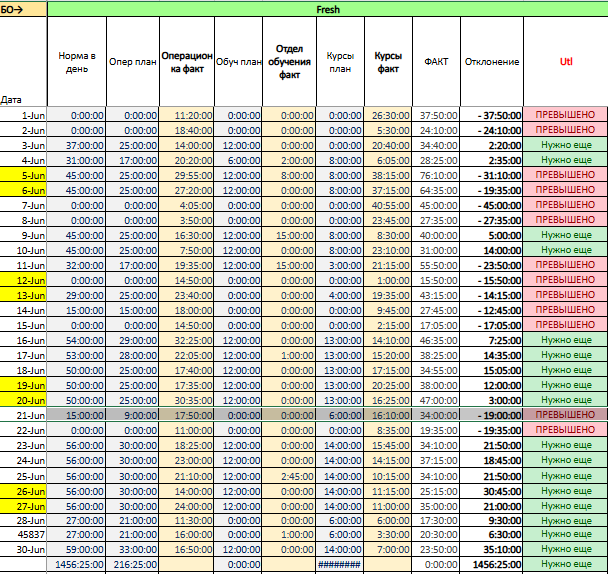The height and width of the screenshot is (574, 608).
Task: Select the 18:25:00 cell in the 23-Jun row
Action: pos(187,445)
